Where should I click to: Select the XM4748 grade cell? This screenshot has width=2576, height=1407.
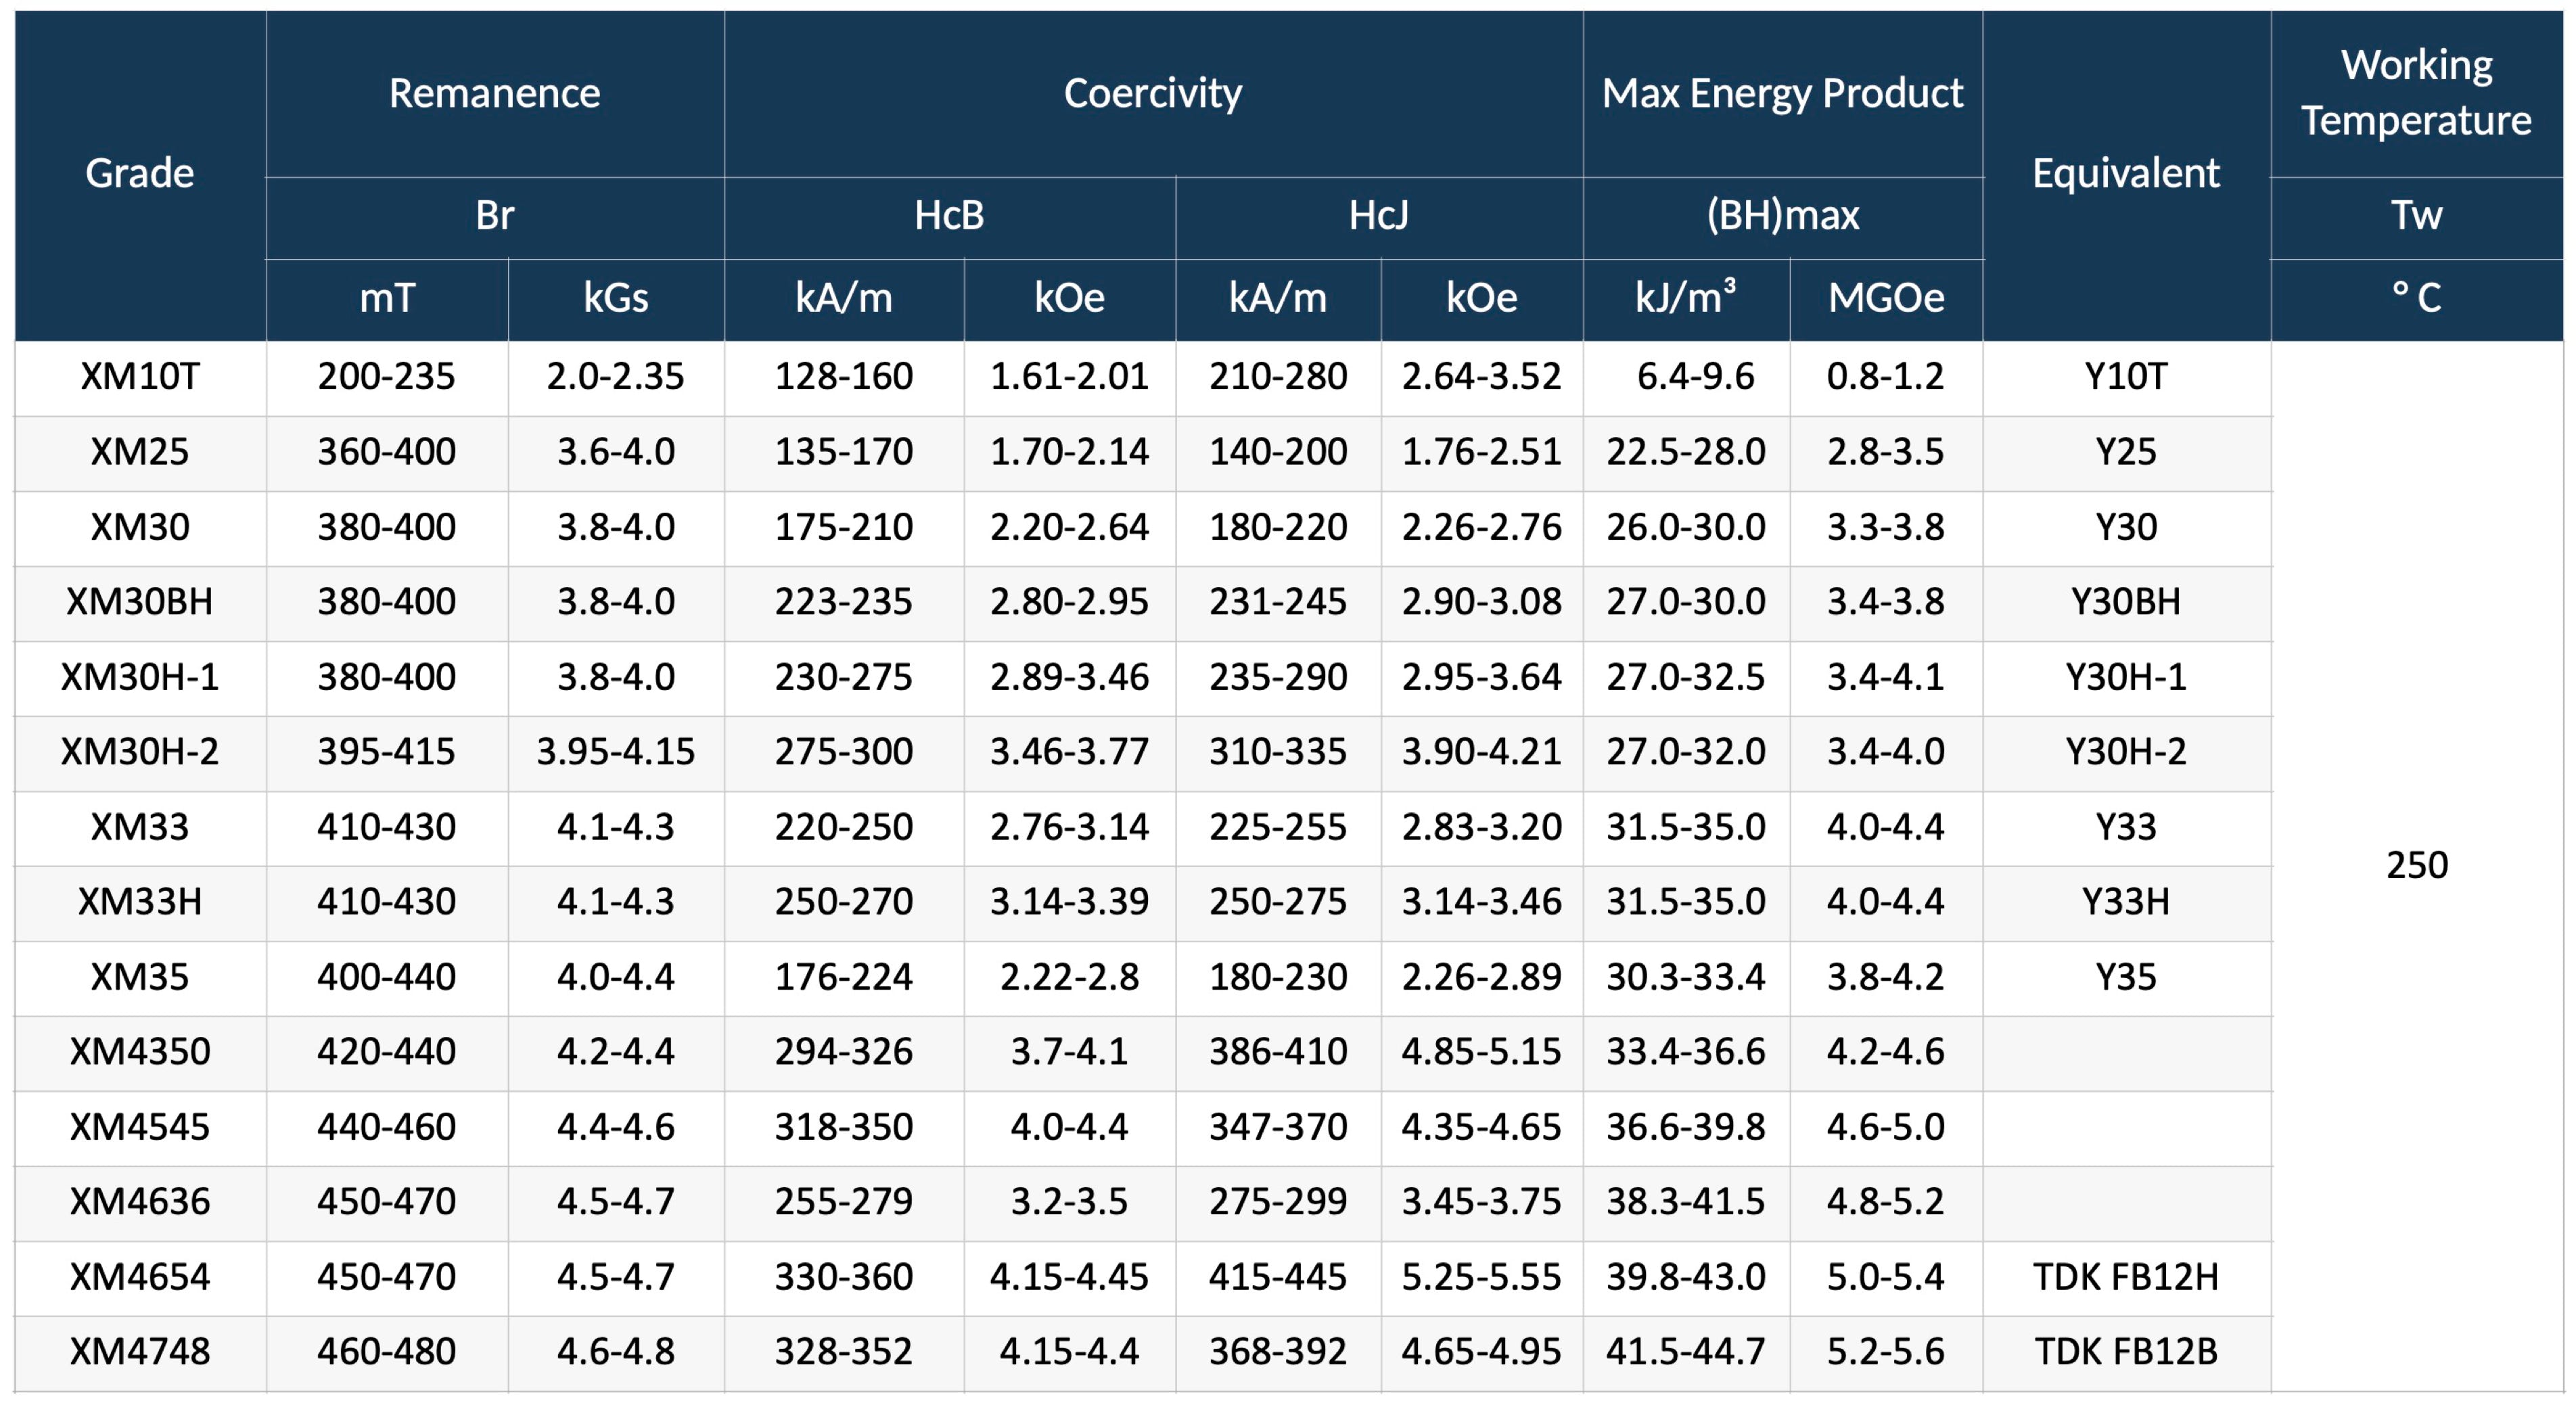pos(139,1352)
